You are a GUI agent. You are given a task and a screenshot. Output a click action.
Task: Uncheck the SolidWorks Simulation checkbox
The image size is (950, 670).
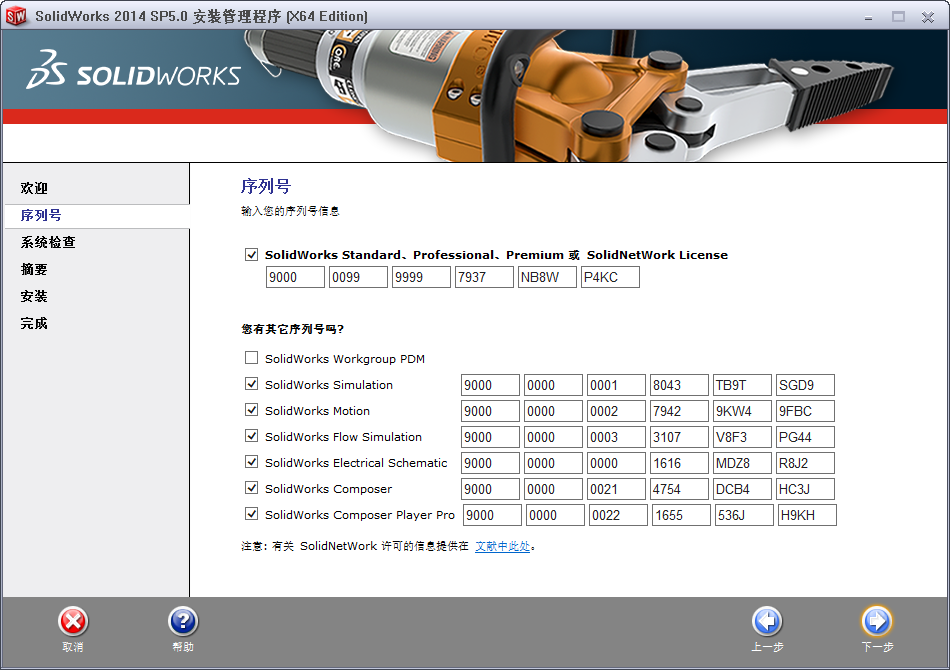click(251, 384)
